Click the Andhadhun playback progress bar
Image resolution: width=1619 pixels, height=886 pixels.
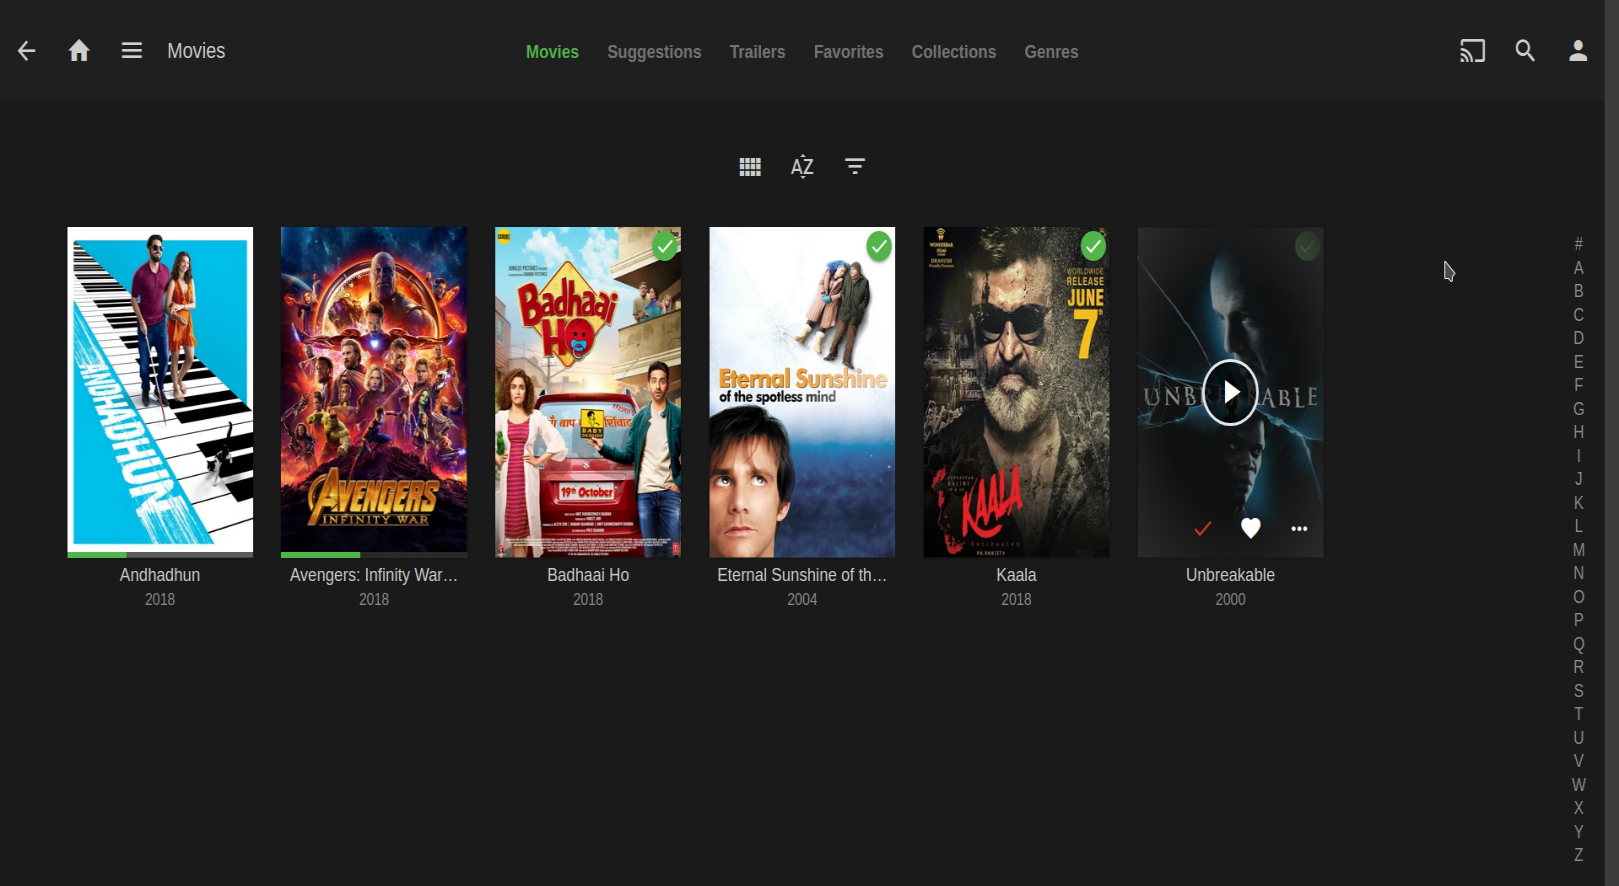[160, 555]
